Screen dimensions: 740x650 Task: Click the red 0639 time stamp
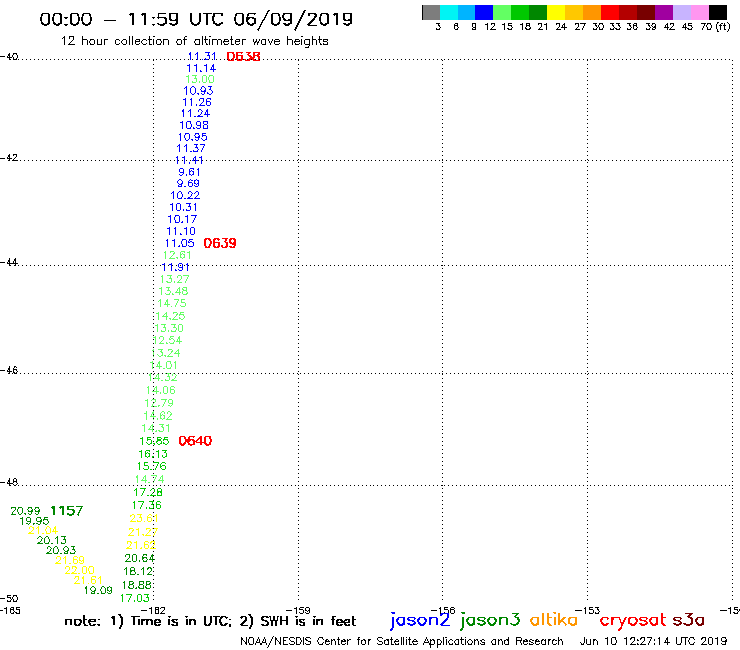pyautogui.click(x=220, y=243)
